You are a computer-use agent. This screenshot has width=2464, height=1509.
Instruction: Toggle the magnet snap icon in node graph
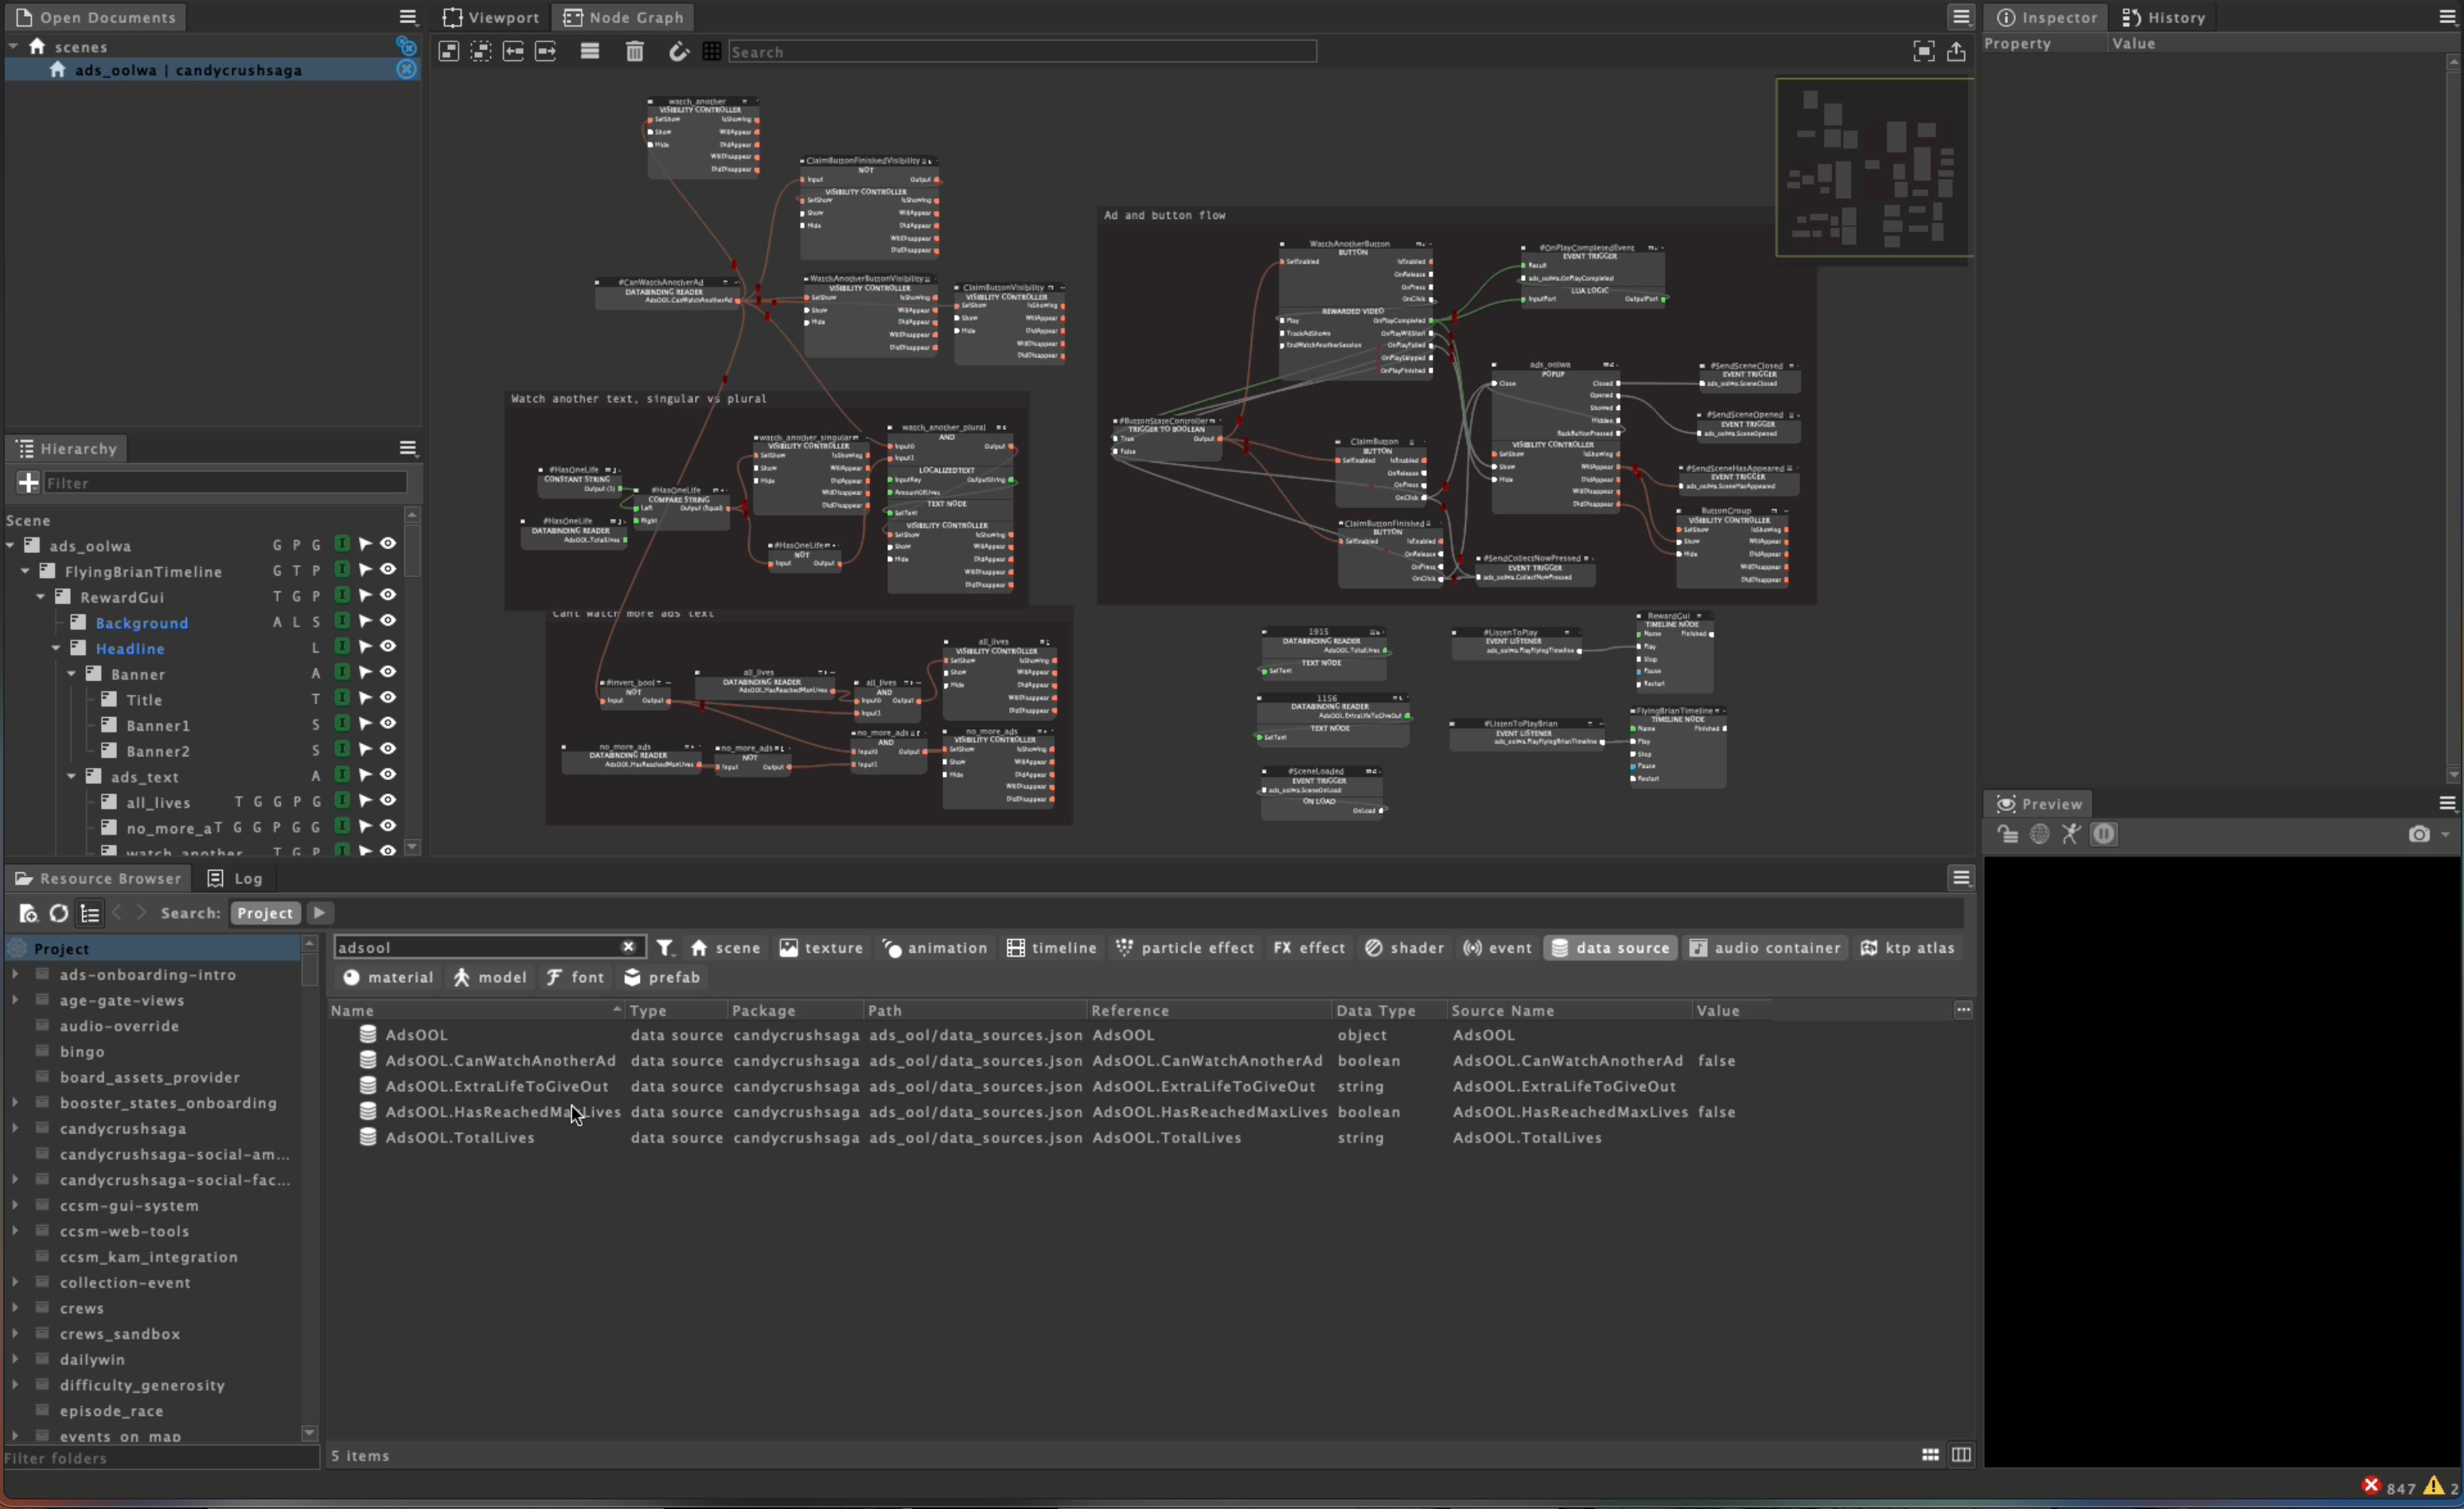tap(678, 52)
